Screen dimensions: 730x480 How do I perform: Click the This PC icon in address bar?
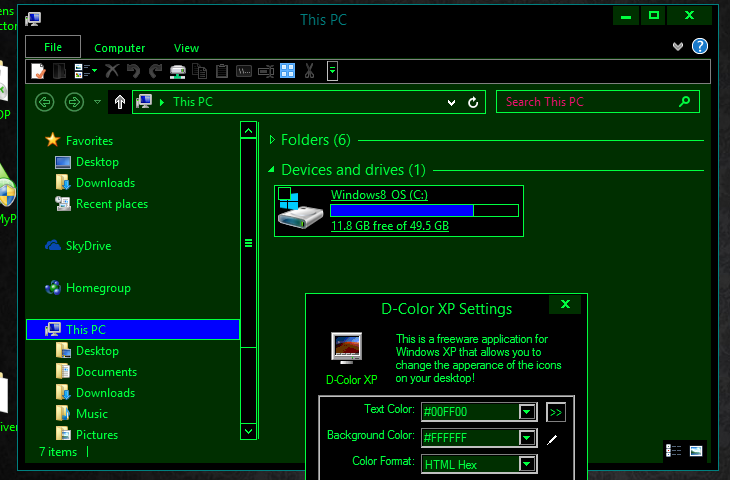pyautogui.click(x=144, y=101)
